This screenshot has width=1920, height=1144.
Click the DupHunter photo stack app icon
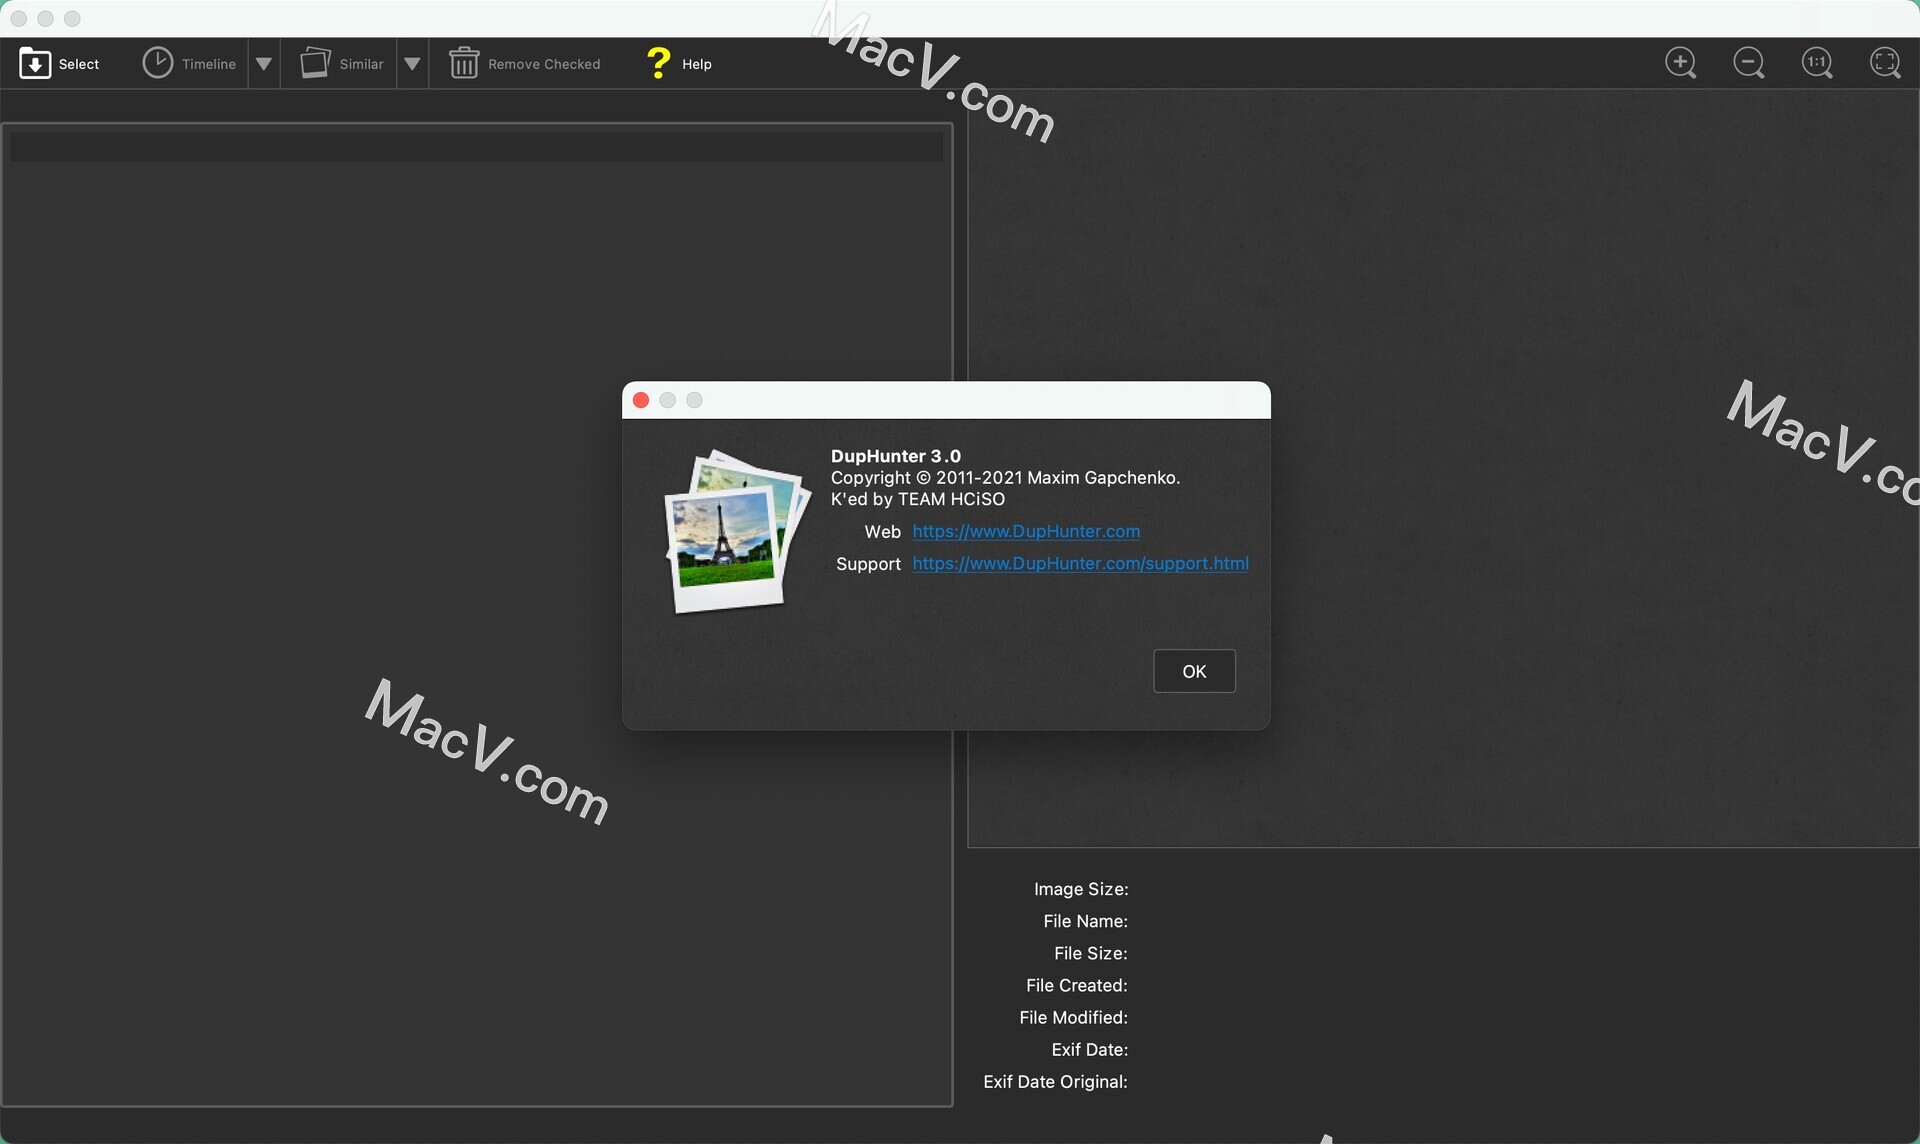737,531
